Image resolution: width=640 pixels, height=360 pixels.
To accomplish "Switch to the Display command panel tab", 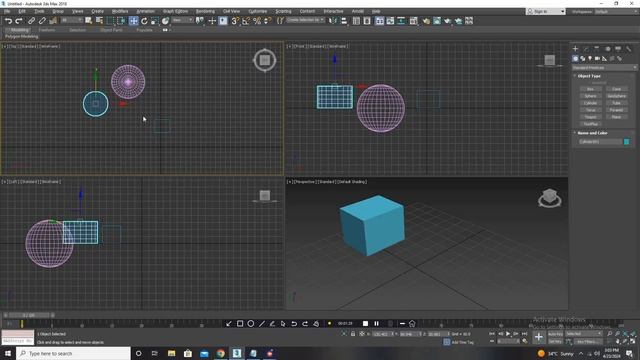I will click(618, 49).
